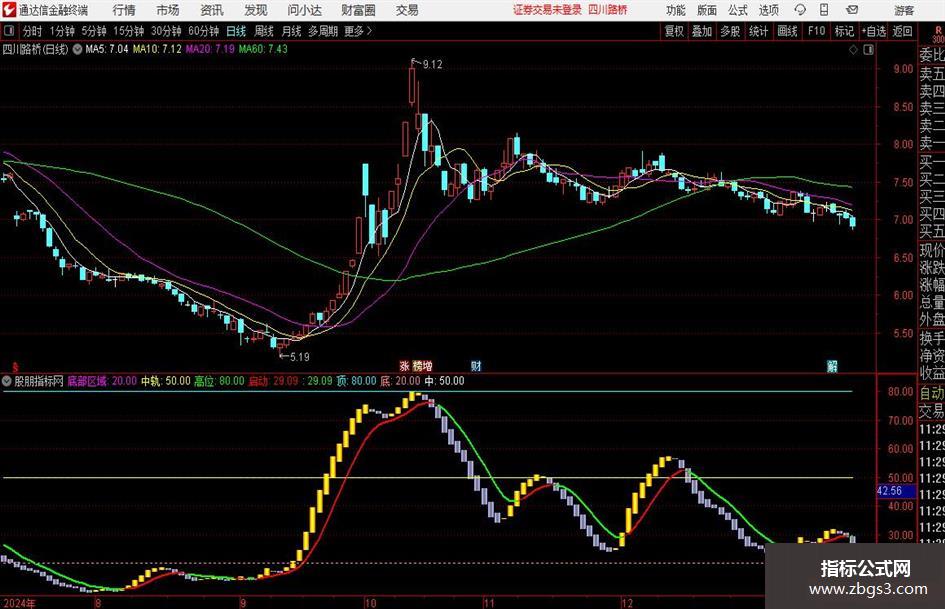Switch to the 周线 weekly tab
The height and width of the screenshot is (609, 945).
(x=263, y=31)
